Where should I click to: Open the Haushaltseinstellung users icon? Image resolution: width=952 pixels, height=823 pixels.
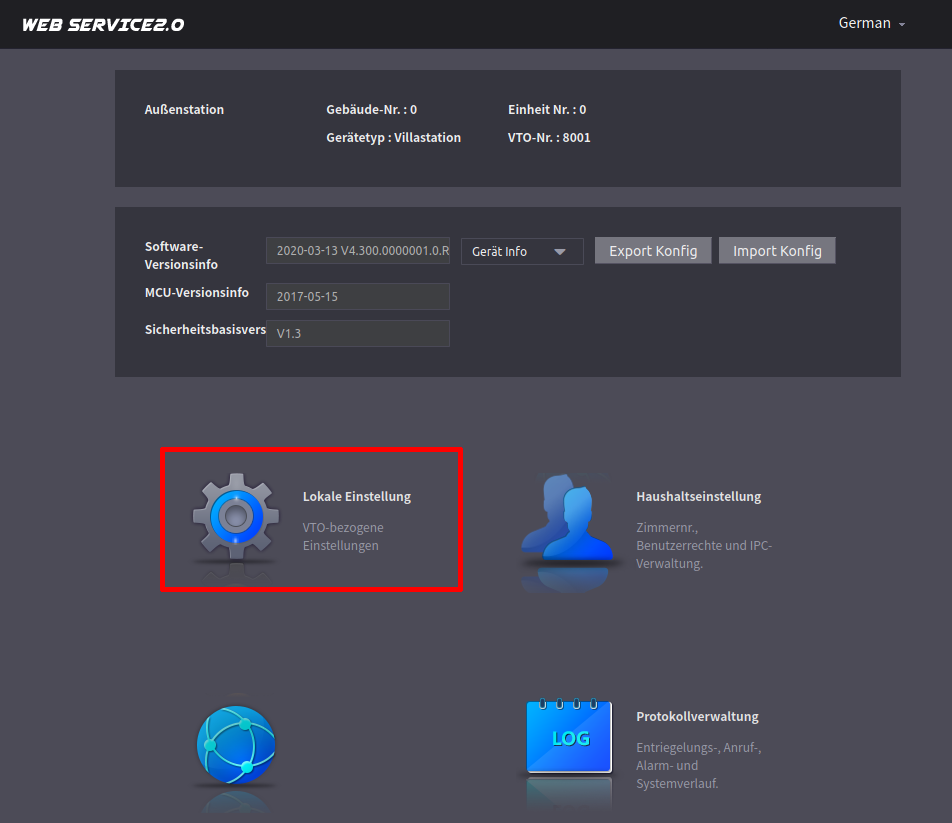pos(567,518)
